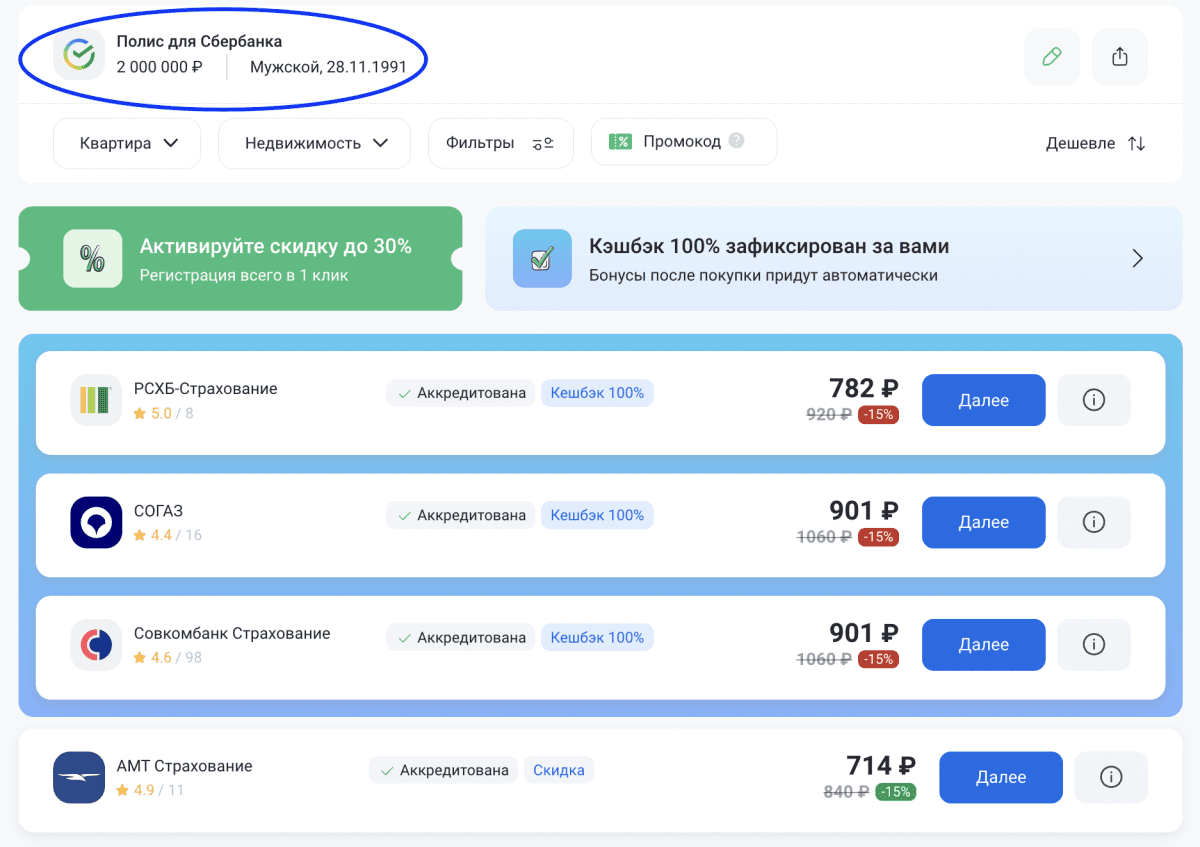Choose Далее for СОГАЗ policy

[983, 522]
